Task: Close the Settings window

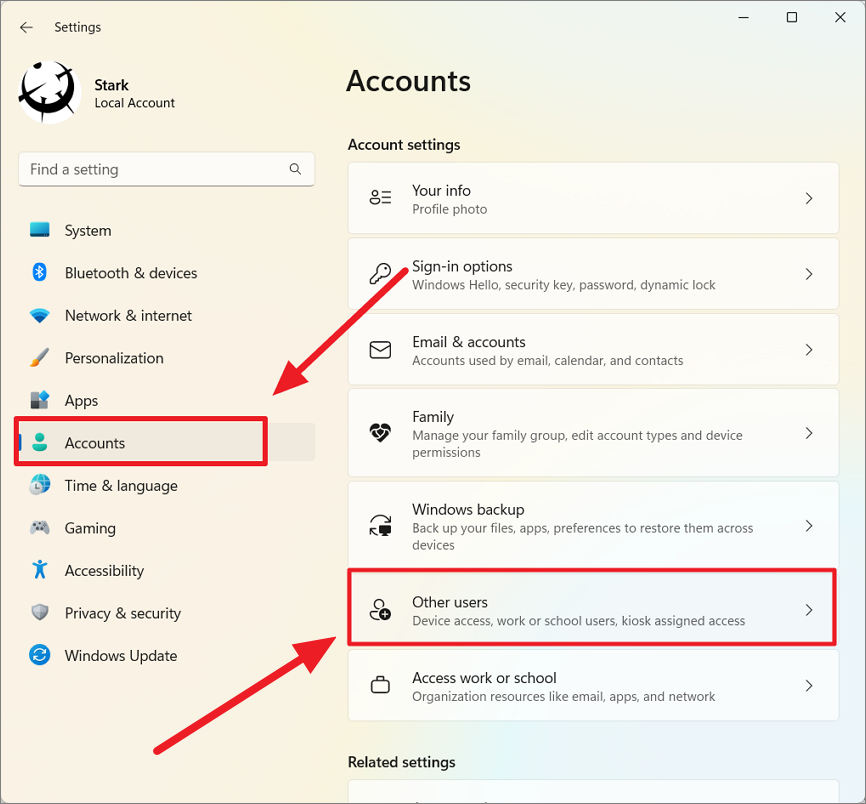Action: point(840,18)
